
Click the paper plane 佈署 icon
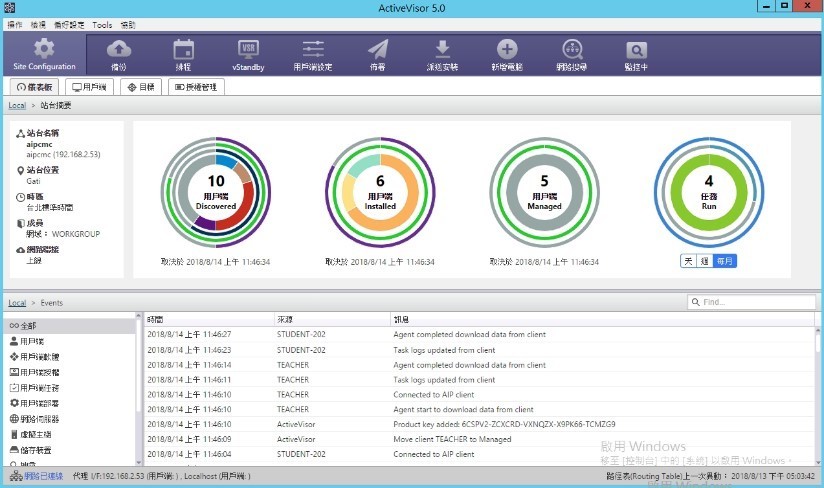(377, 49)
